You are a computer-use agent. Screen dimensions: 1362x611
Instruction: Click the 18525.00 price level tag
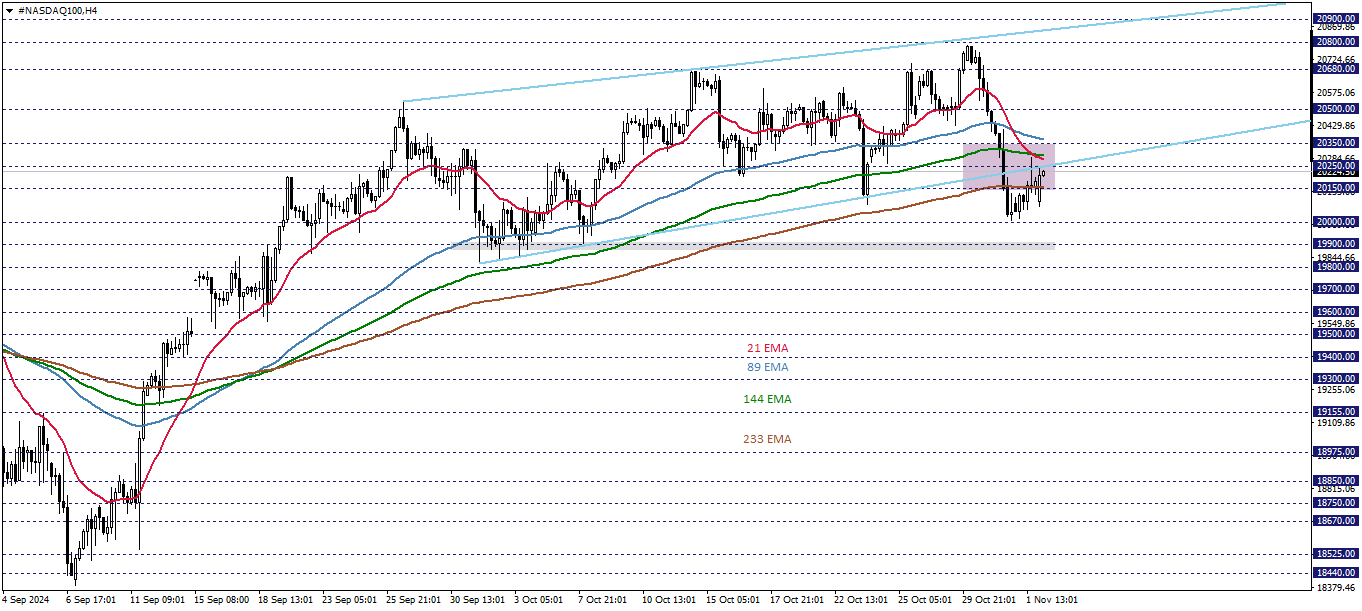[1336, 554]
